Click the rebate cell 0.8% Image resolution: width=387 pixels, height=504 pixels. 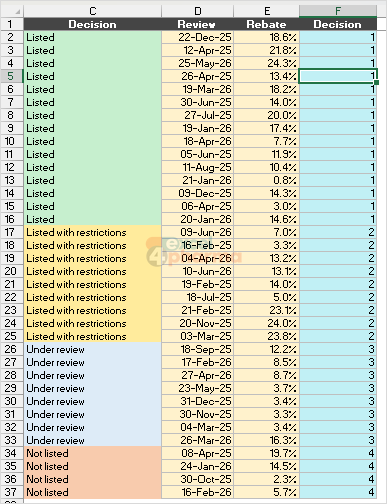(266, 180)
